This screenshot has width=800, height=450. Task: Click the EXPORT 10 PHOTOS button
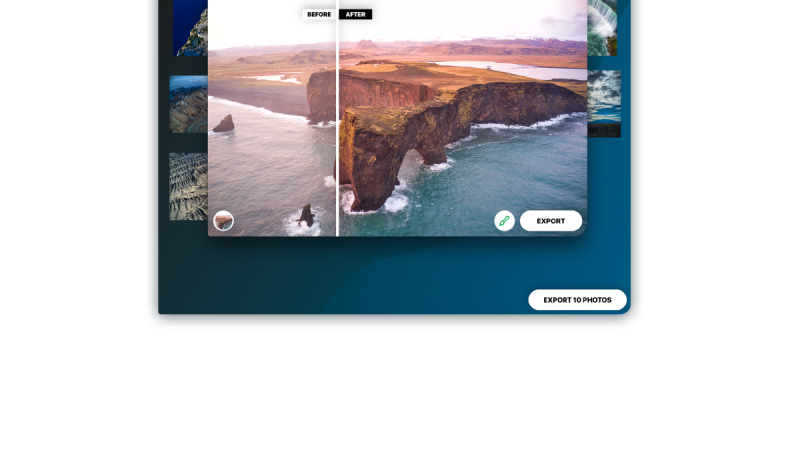point(577,300)
